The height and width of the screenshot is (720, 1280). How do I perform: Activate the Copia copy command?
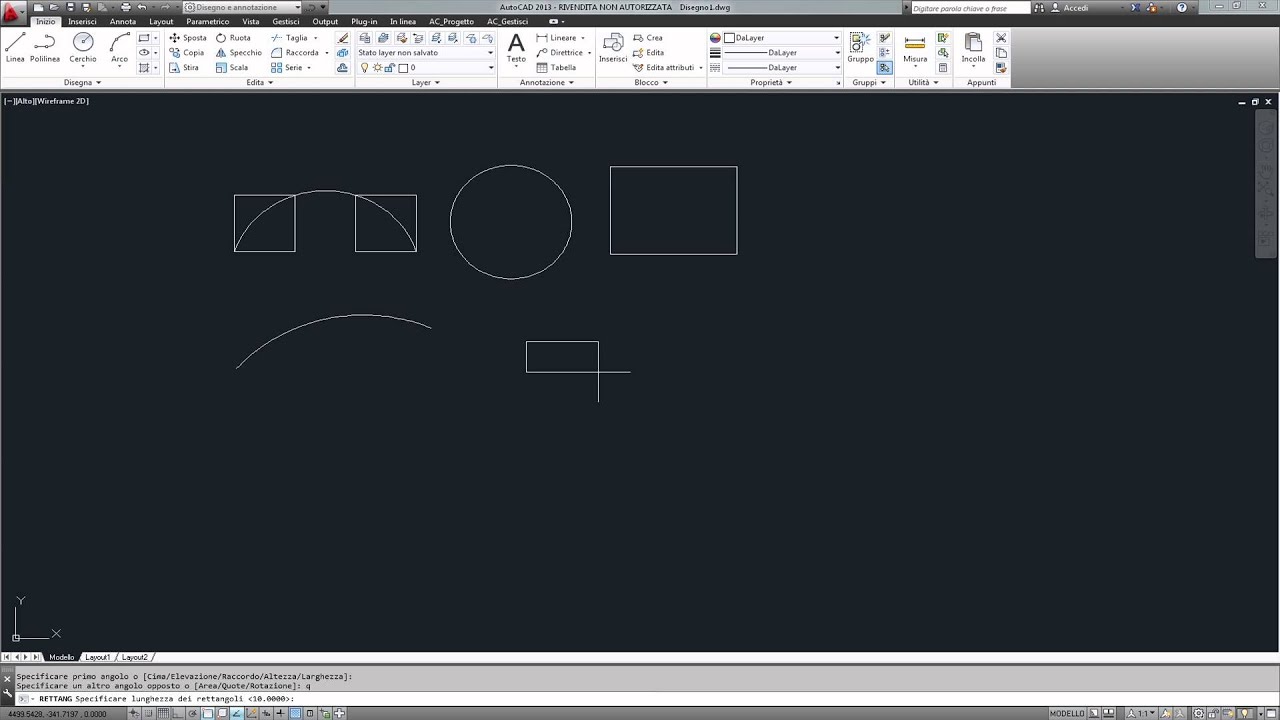(186, 53)
